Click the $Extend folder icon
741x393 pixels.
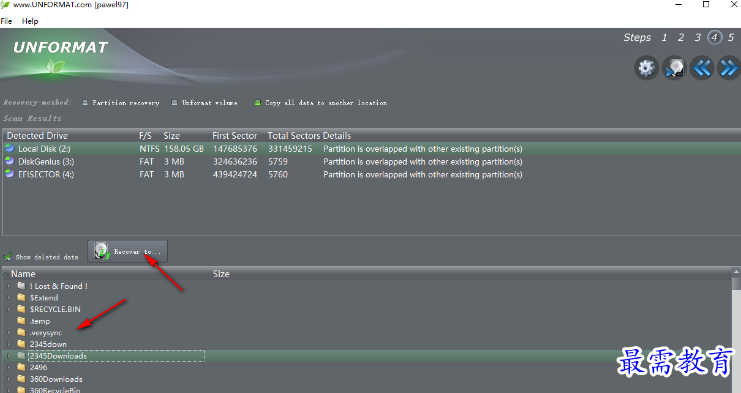coord(21,297)
